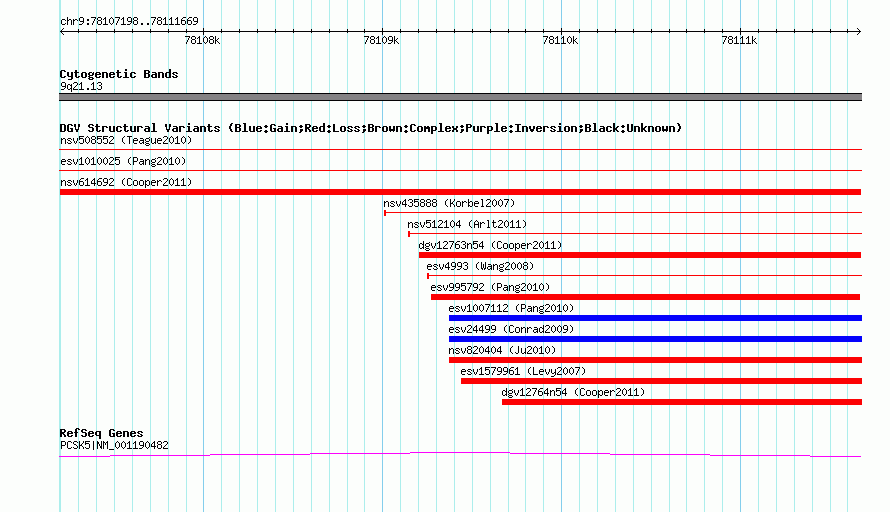
Task: Select variant label nsv435888 (Korbel2007)
Action: 449,203
